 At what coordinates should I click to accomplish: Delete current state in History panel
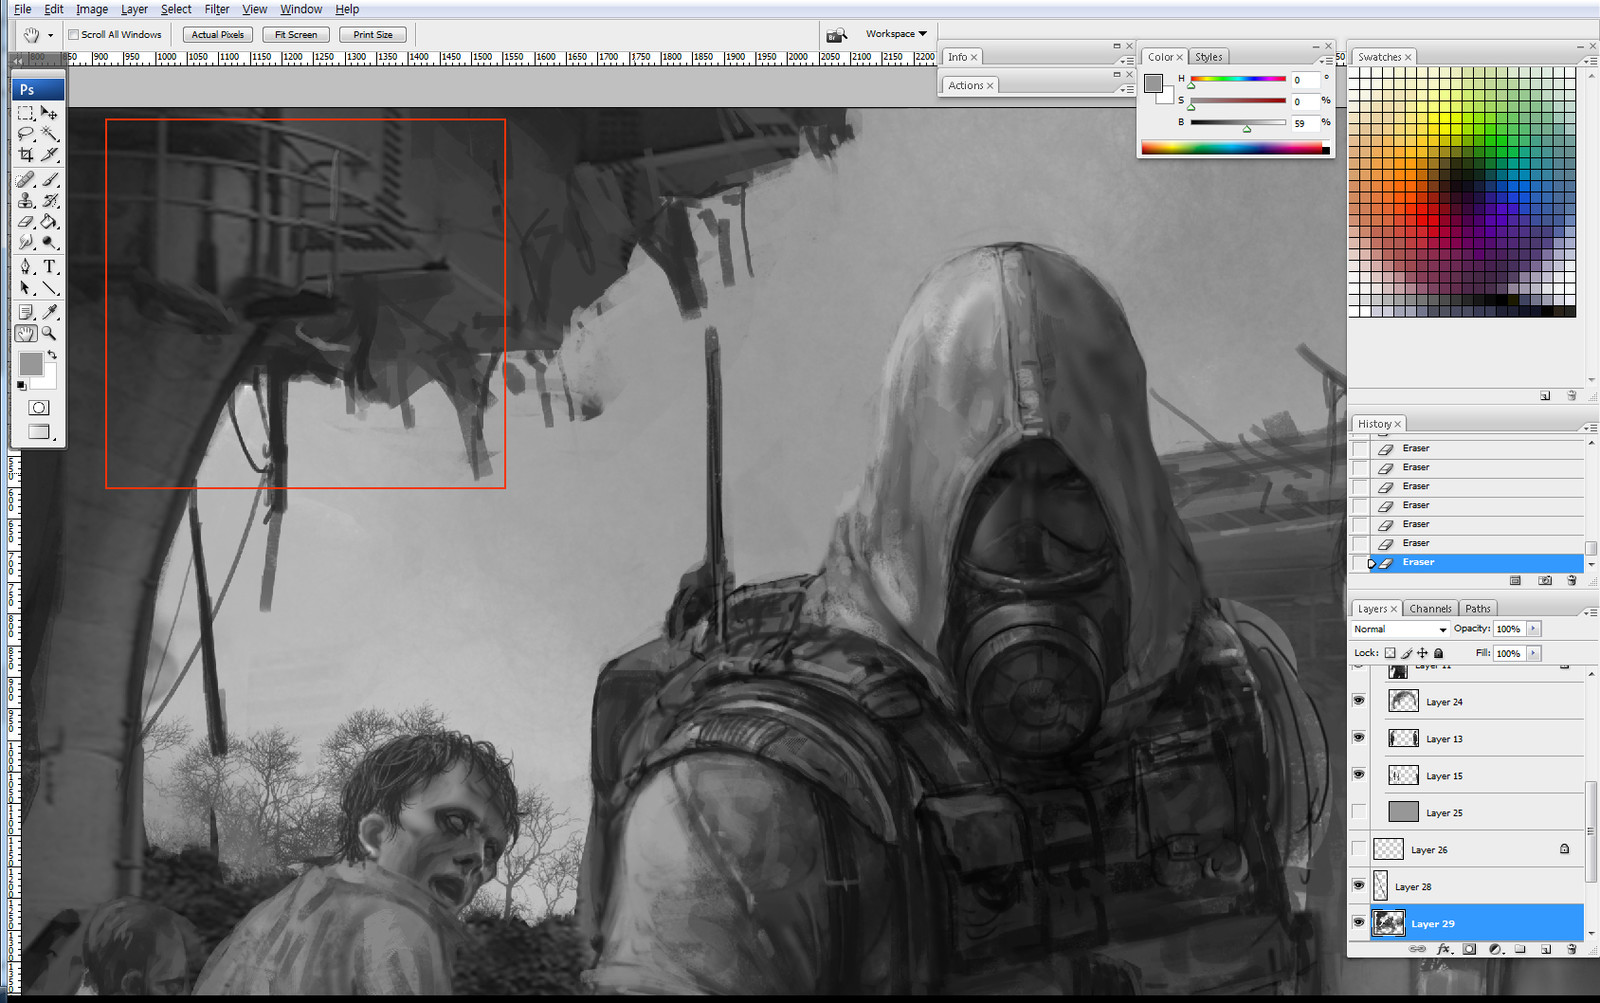coord(1571,580)
